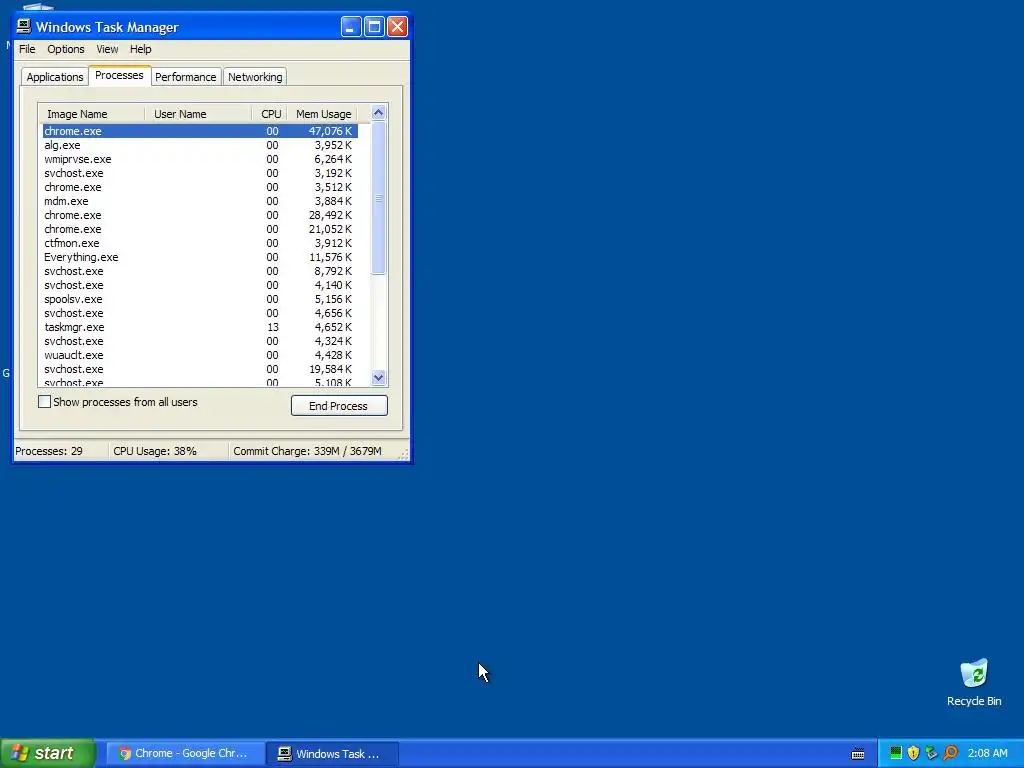Select the chrome.exe row using 47,076 K

click(200, 131)
